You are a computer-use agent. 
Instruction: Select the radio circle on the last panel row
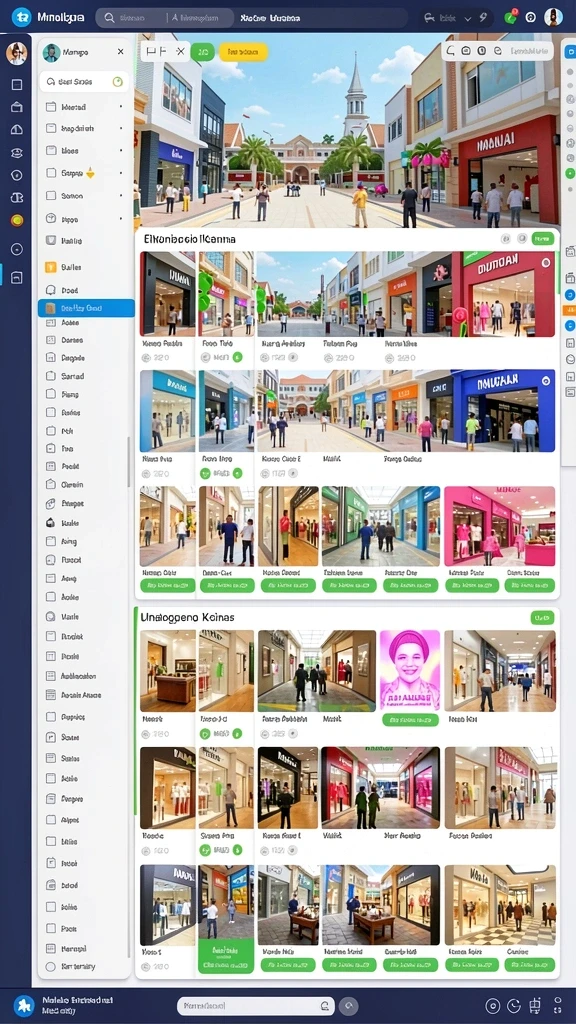click(50, 967)
